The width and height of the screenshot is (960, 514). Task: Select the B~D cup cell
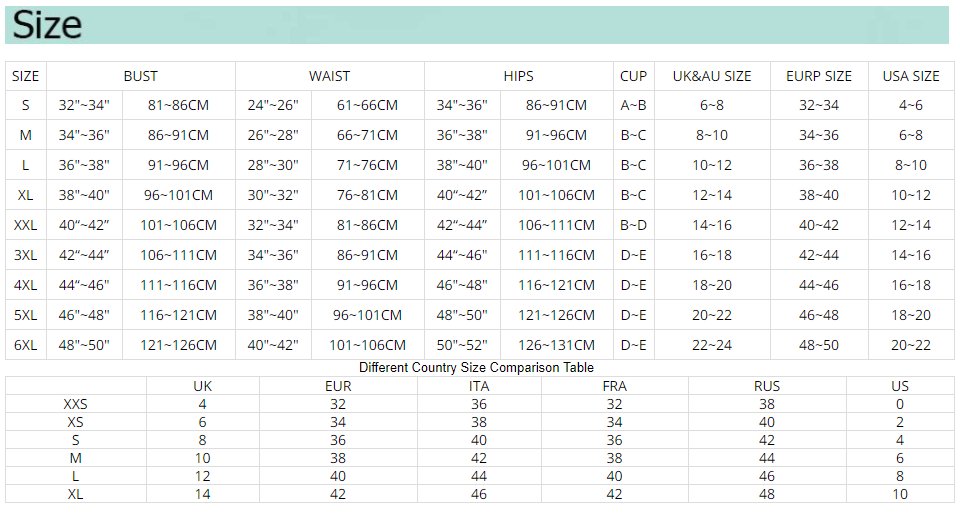click(633, 225)
